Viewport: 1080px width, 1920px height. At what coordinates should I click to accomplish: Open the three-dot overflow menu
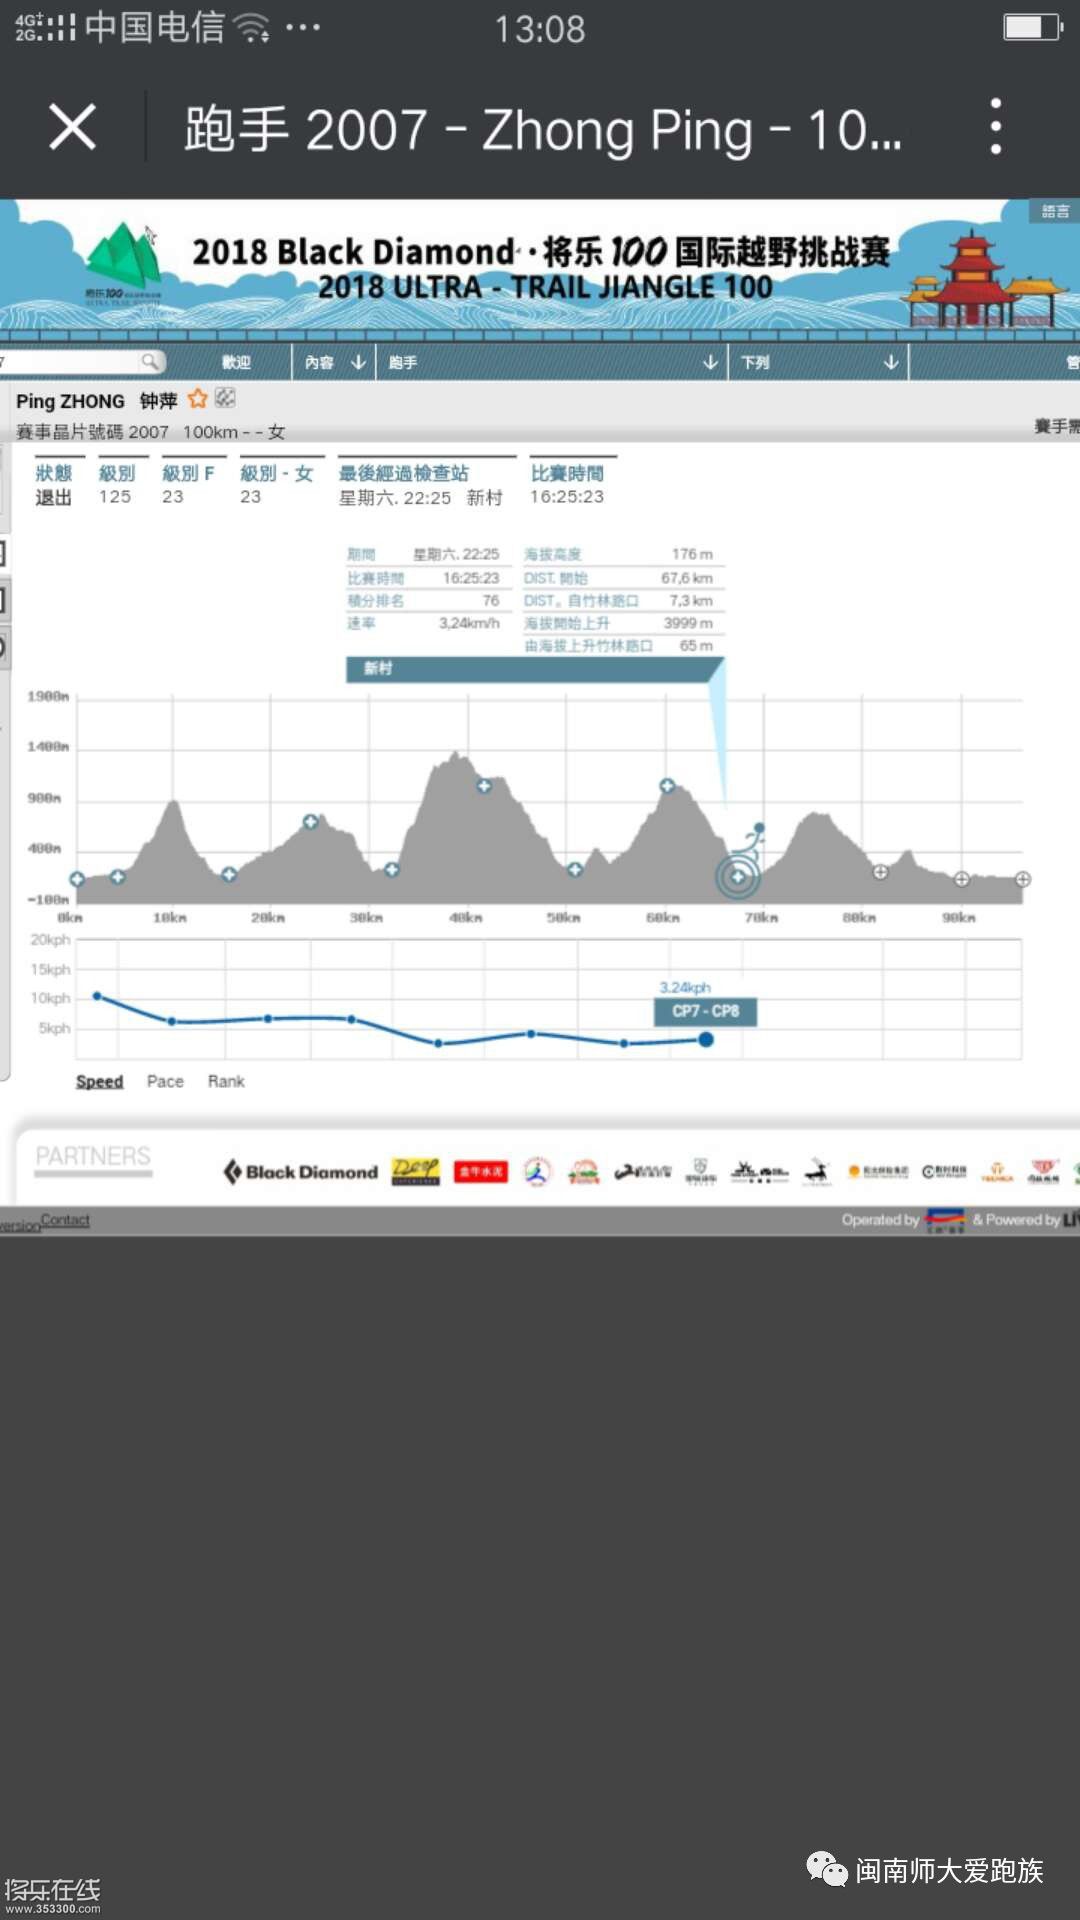coord(994,127)
